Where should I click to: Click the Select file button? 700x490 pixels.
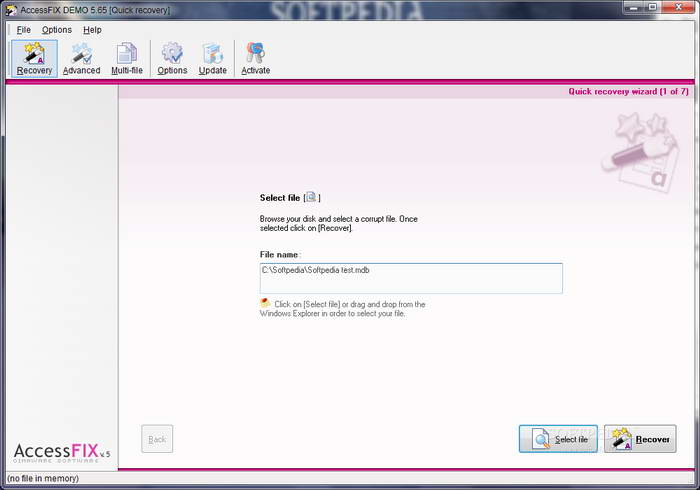(558, 439)
